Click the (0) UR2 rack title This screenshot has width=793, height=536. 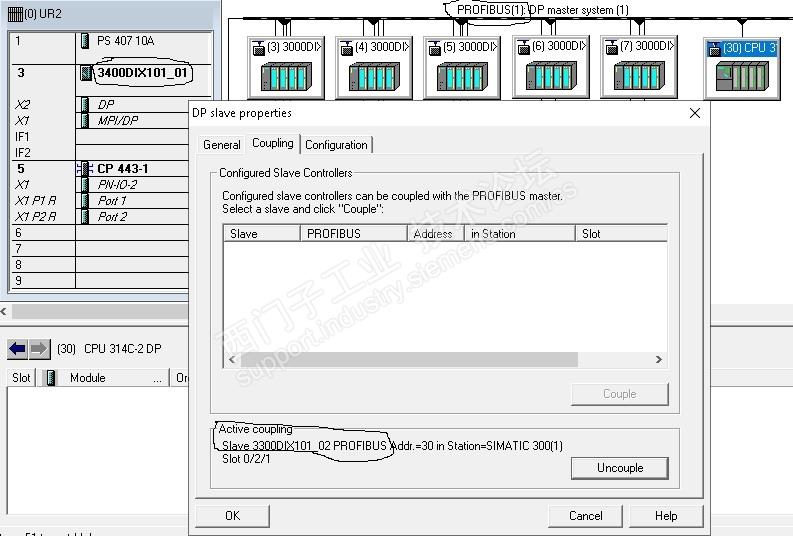click(x=42, y=14)
